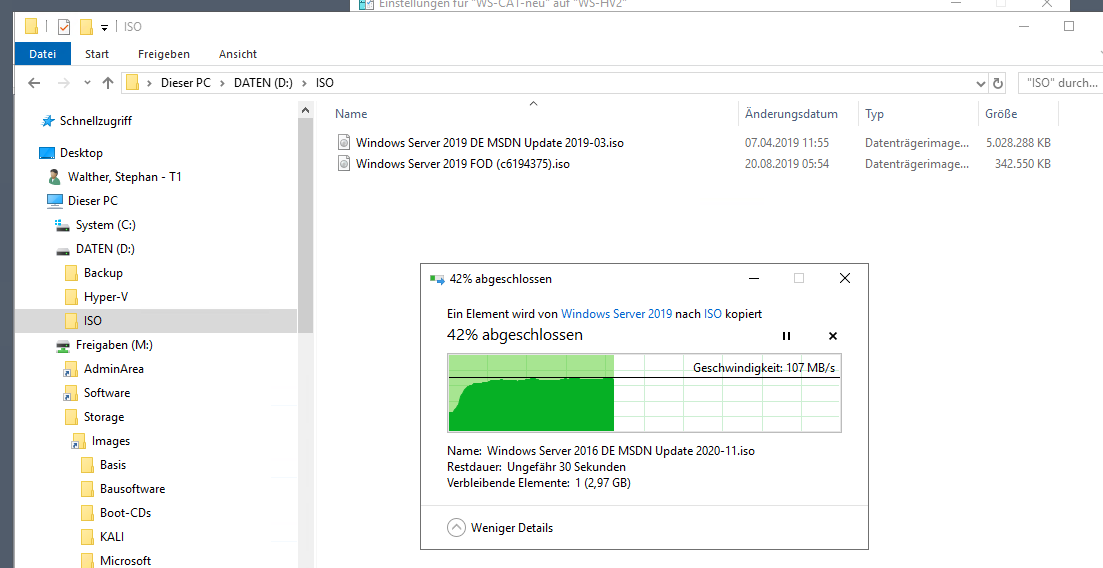
Task: Open the Backup folder in tree
Action: [103, 273]
